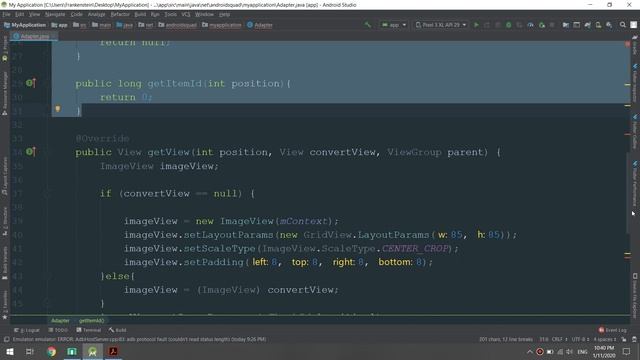Open the Windows Start menu
Image resolution: width=640 pixels, height=360 pixels.
10,351
